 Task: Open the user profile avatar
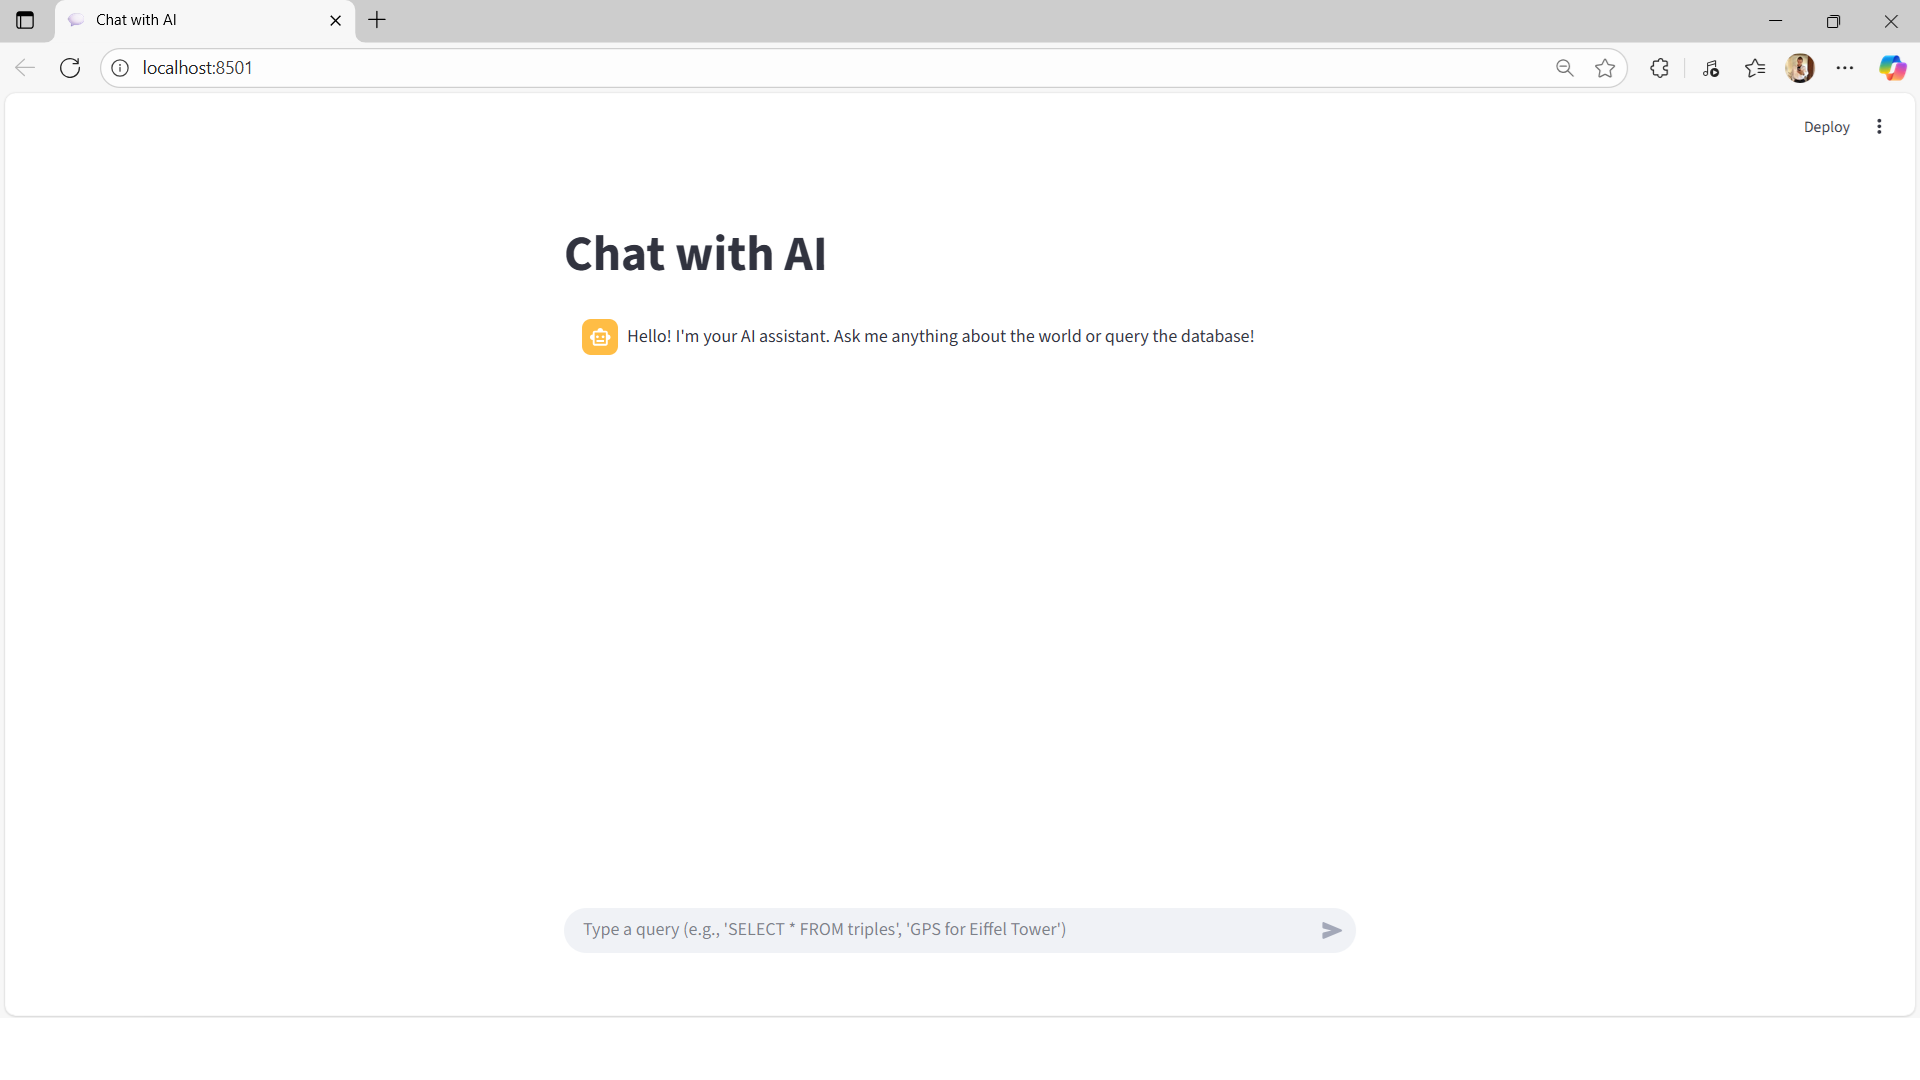click(x=1800, y=68)
